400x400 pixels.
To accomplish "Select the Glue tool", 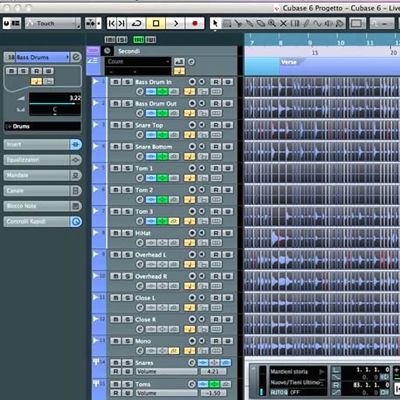I will coord(249,24).
